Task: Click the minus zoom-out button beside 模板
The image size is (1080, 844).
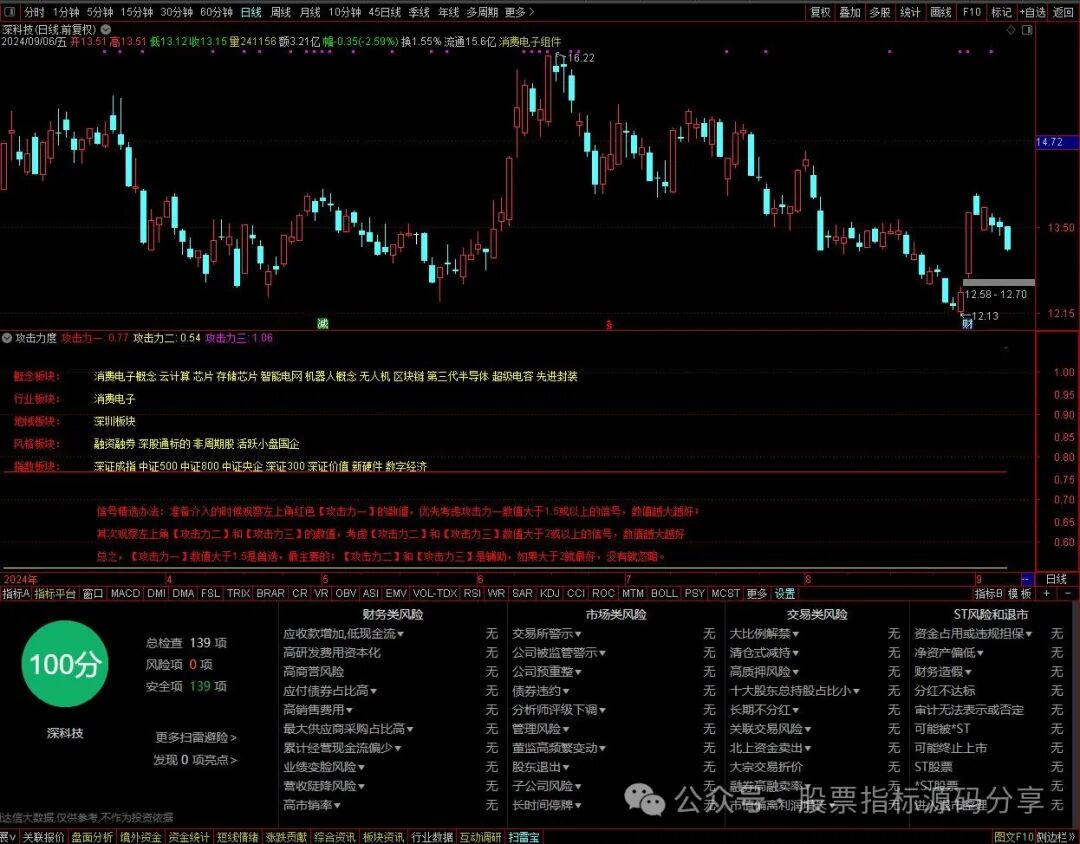Action: tap(1068, 593)
